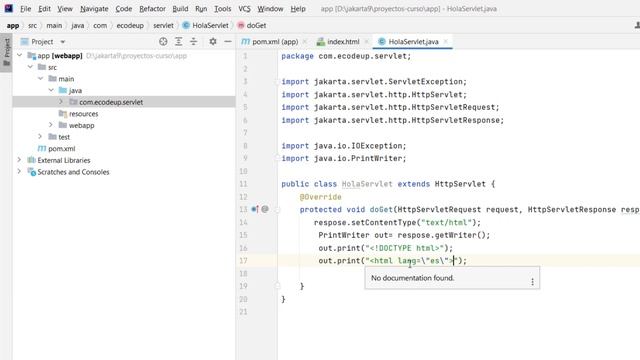Click the HolaServlet breadcrumb item
Viewport: 640px width, 360px height.
click(x=210, y=25)
